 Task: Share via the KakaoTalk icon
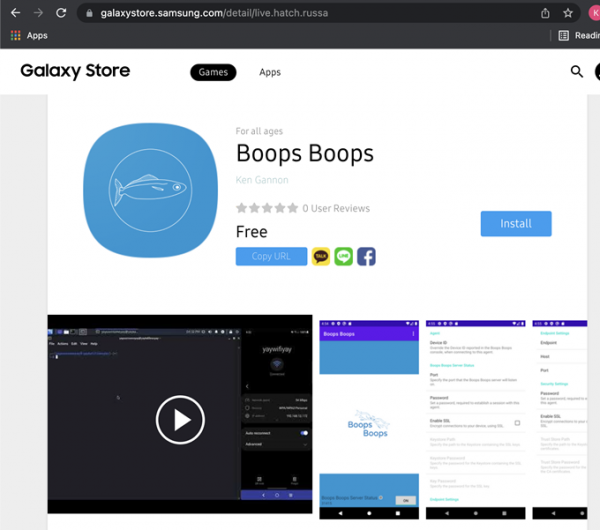pos(321,256)
